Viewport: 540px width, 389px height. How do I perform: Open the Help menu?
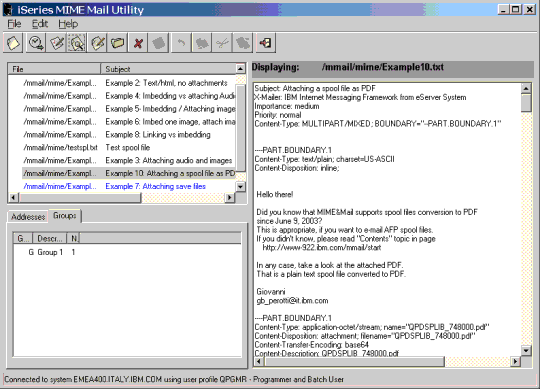pyautogui.click(x=68, y=24)
